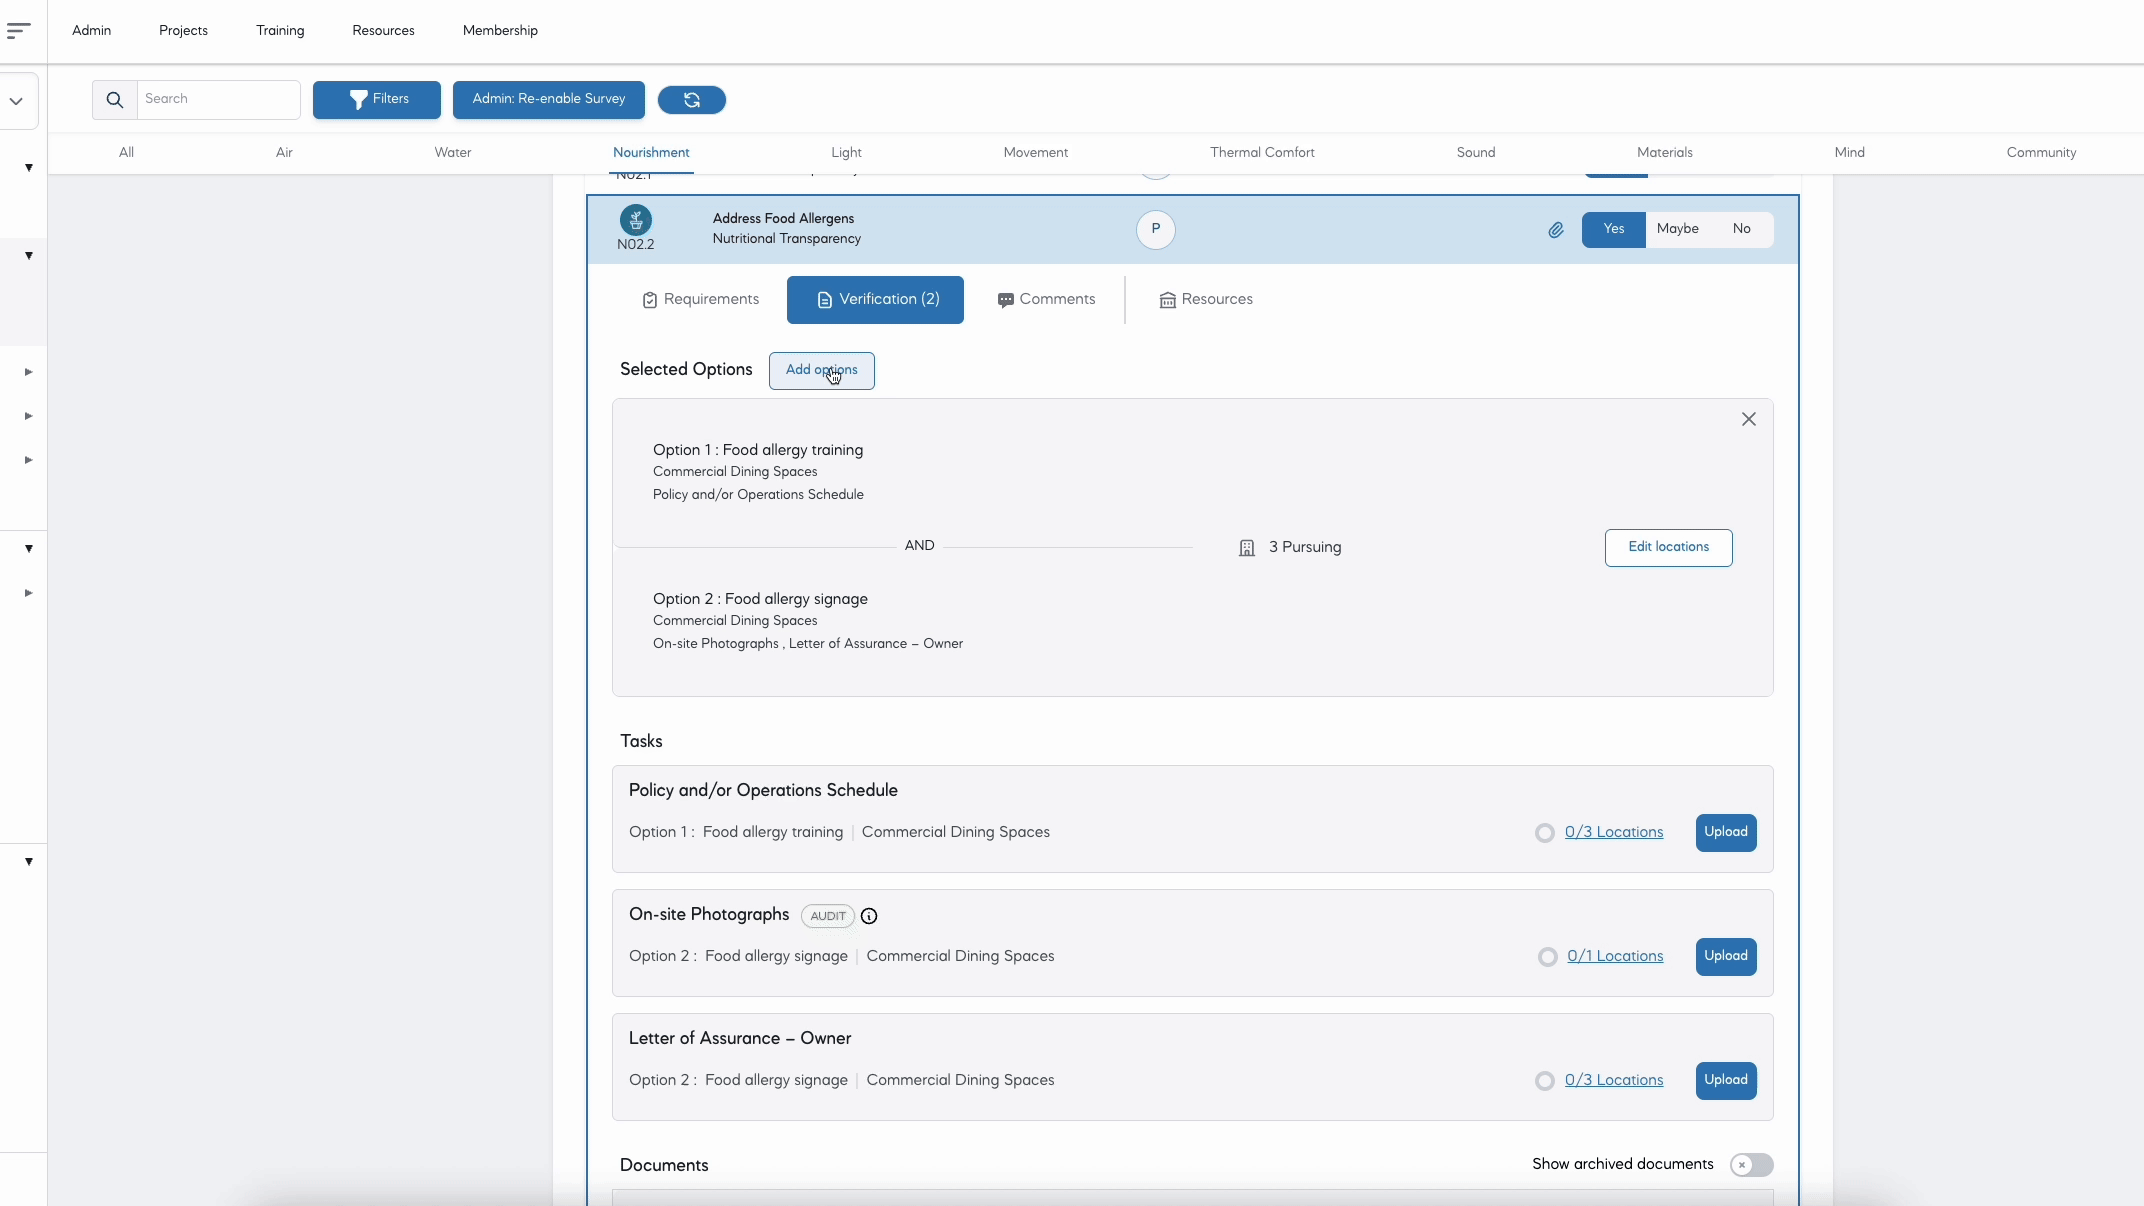Click the Address Food Allergens title
Viewport: 2144px width, 1206px height.
coord(783,219)
